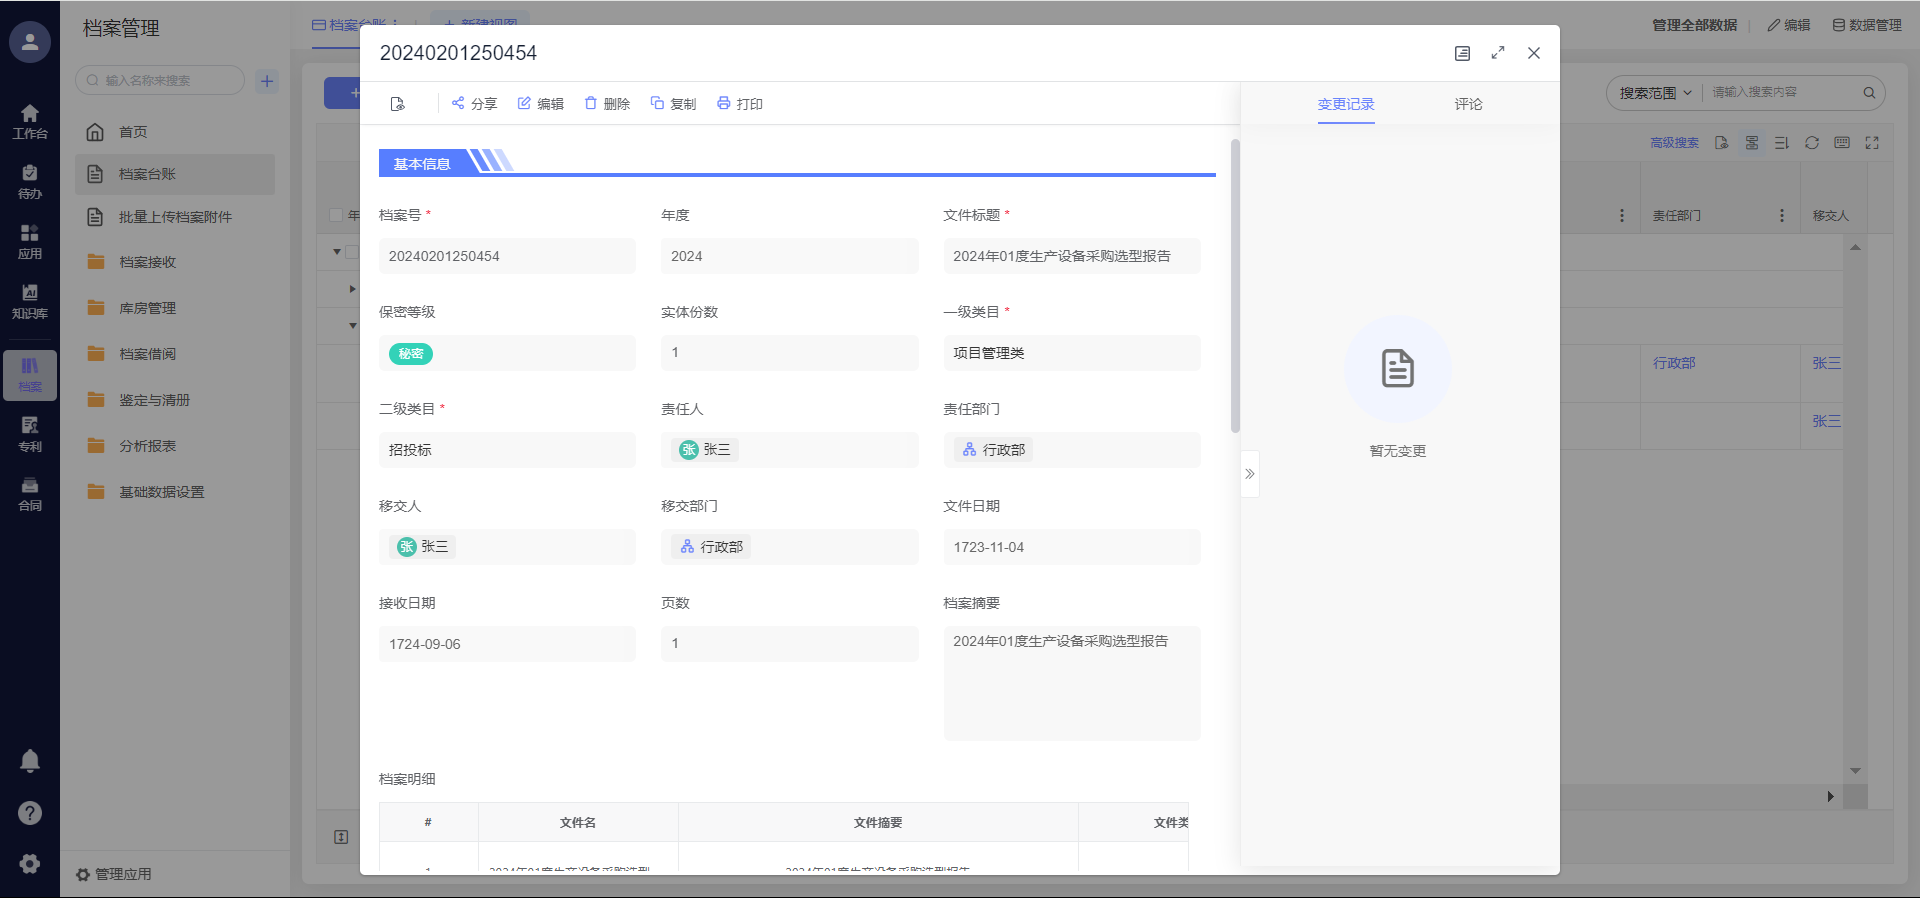Open the 搜索范围 dropdown
Screen dimensions: 1920x898
pyautogui.click(x=1655, y=93)
